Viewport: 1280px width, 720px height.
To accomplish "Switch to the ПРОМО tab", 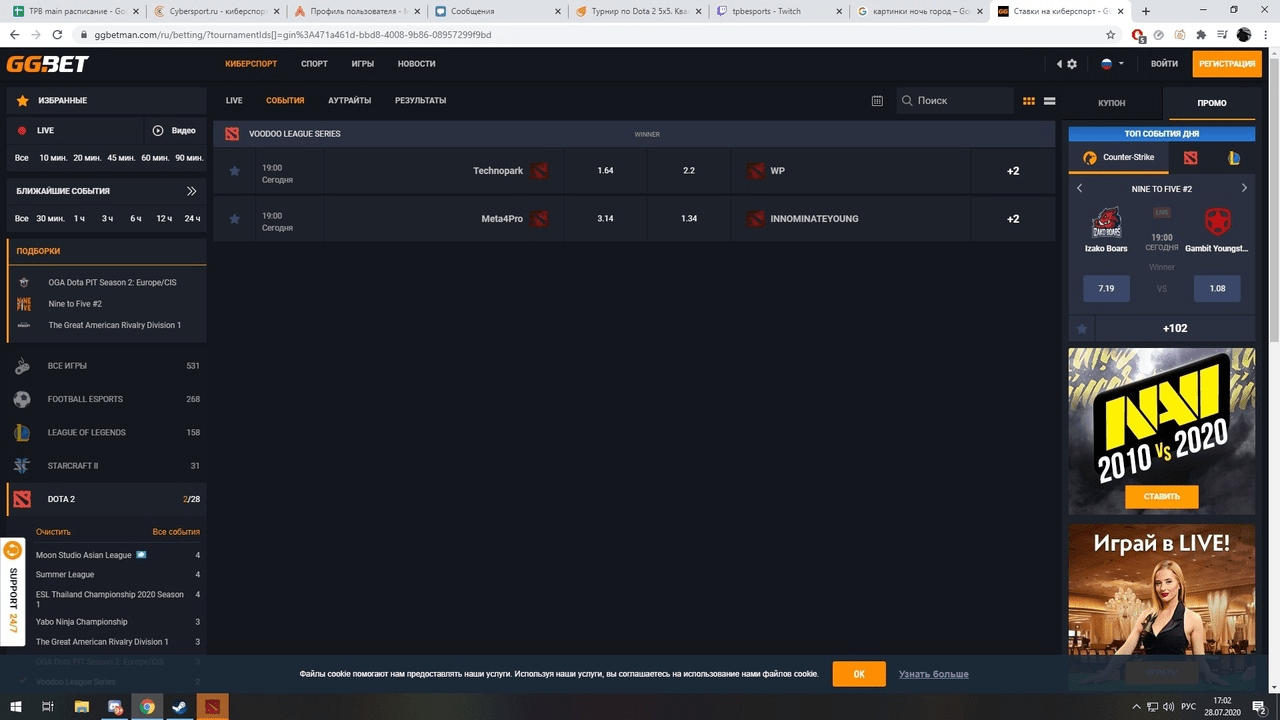I will pyautogui.click(x=1211, y=103).
